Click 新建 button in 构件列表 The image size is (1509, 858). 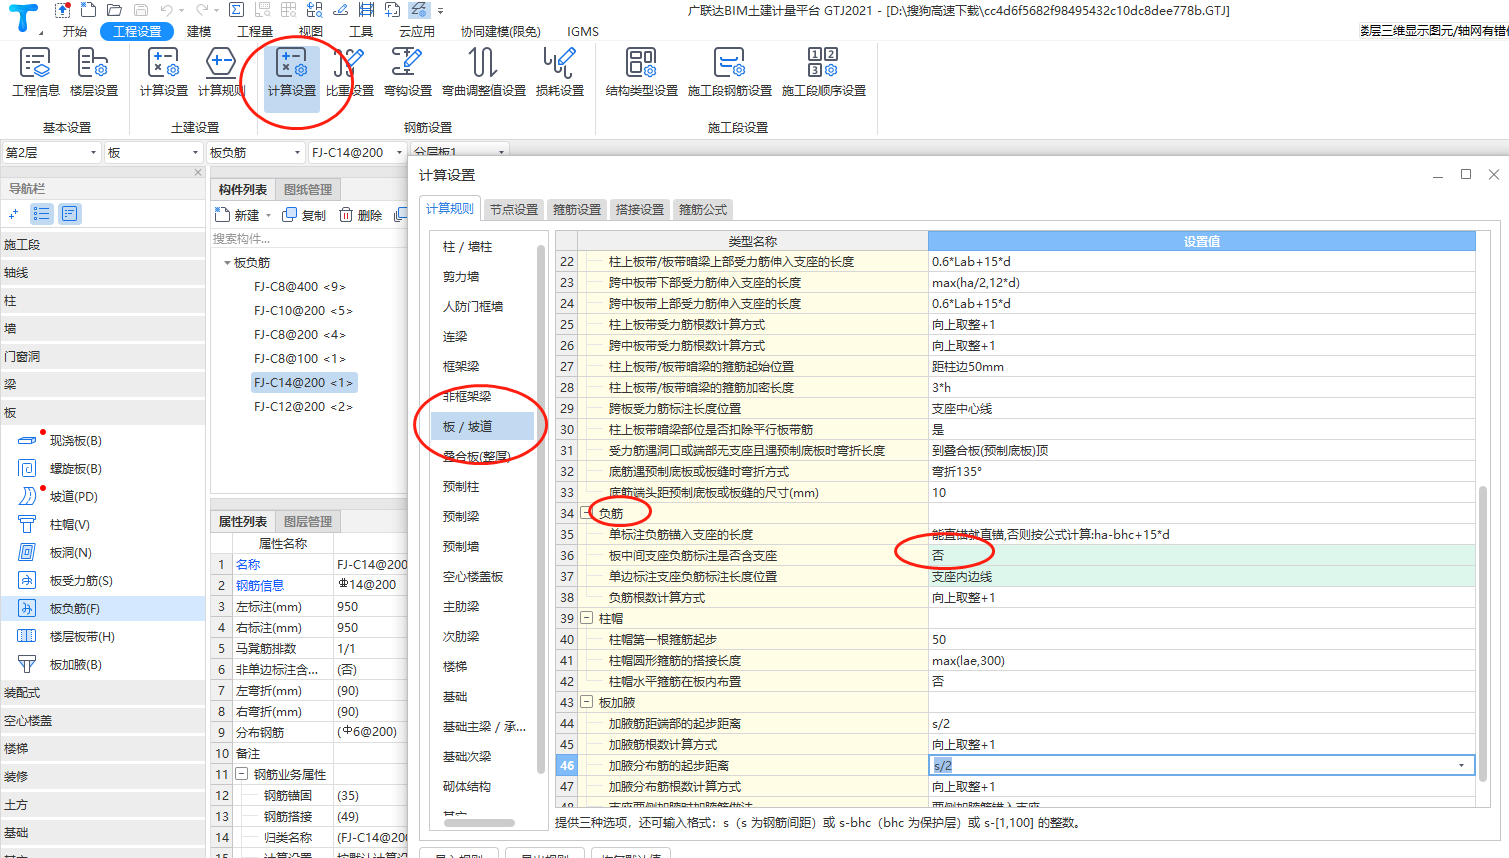pos(238,215)
